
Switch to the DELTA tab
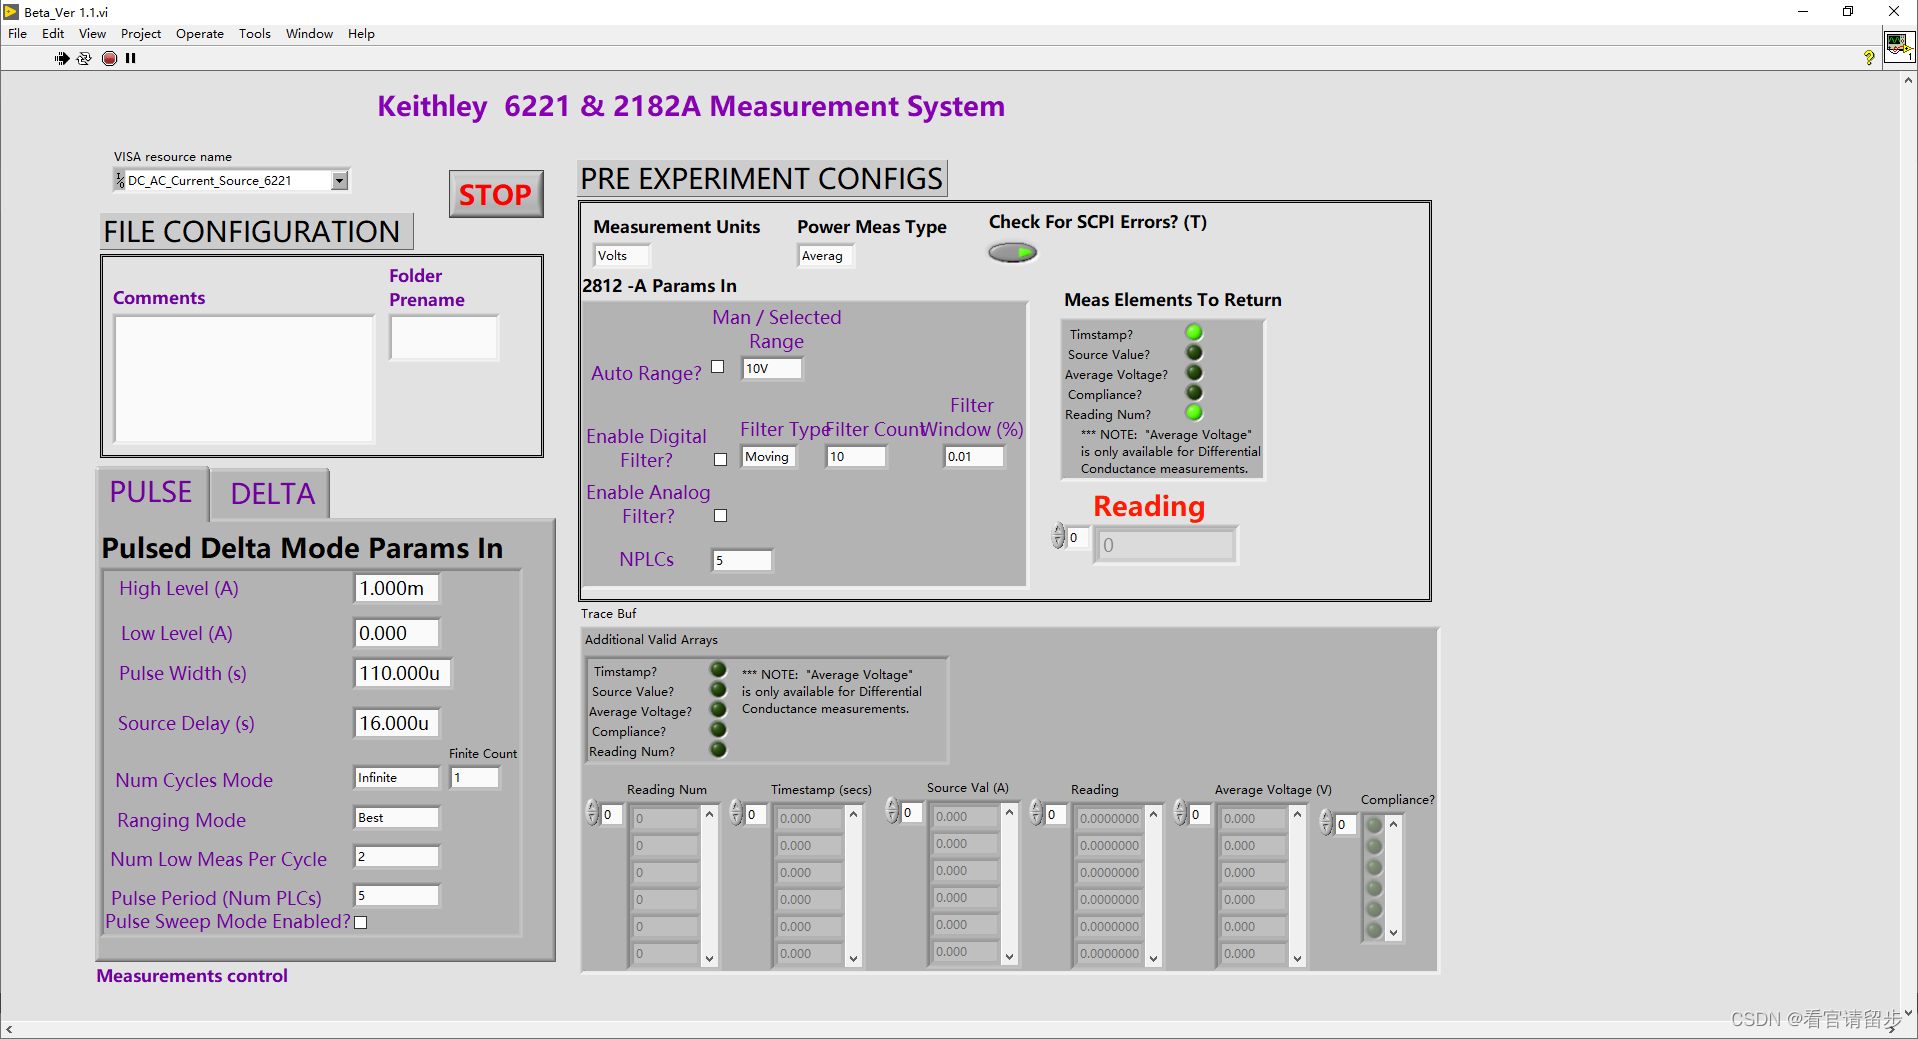click(x=272, y=494)
